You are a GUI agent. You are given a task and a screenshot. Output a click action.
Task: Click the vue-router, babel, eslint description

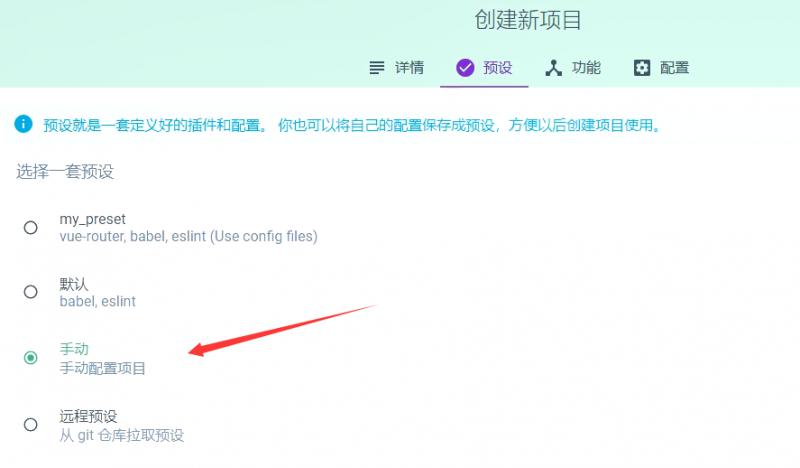(188, 236)
